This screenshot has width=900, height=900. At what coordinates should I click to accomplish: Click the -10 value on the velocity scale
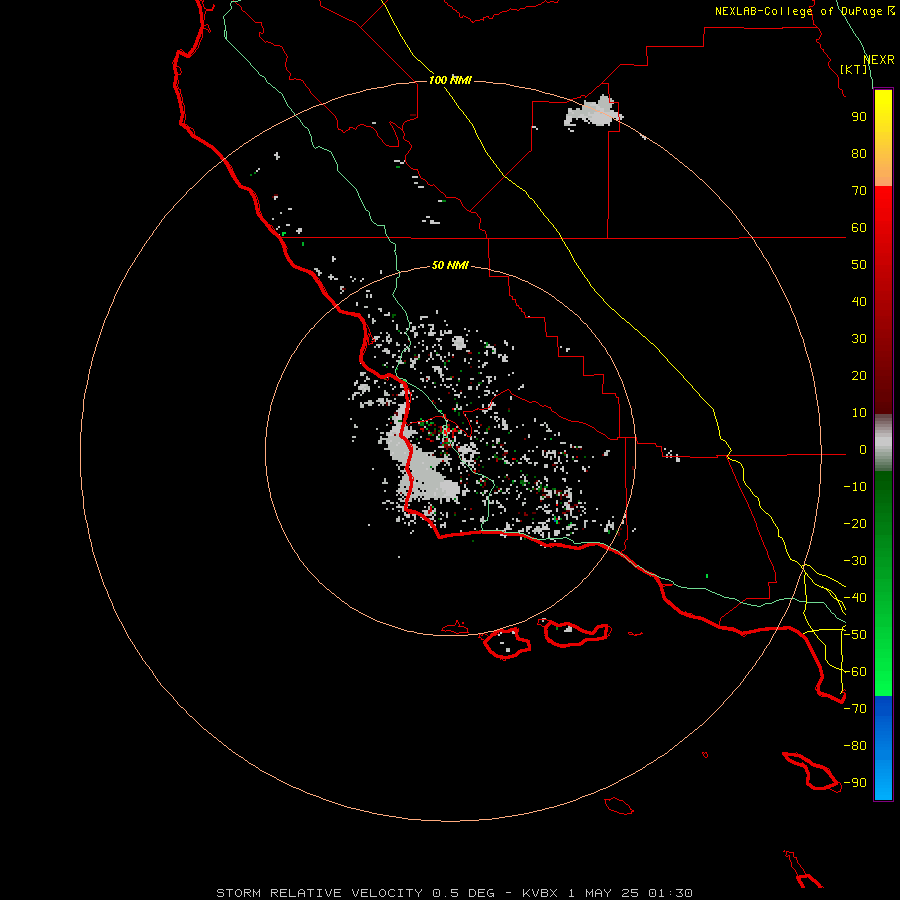(x=855, y=487)
